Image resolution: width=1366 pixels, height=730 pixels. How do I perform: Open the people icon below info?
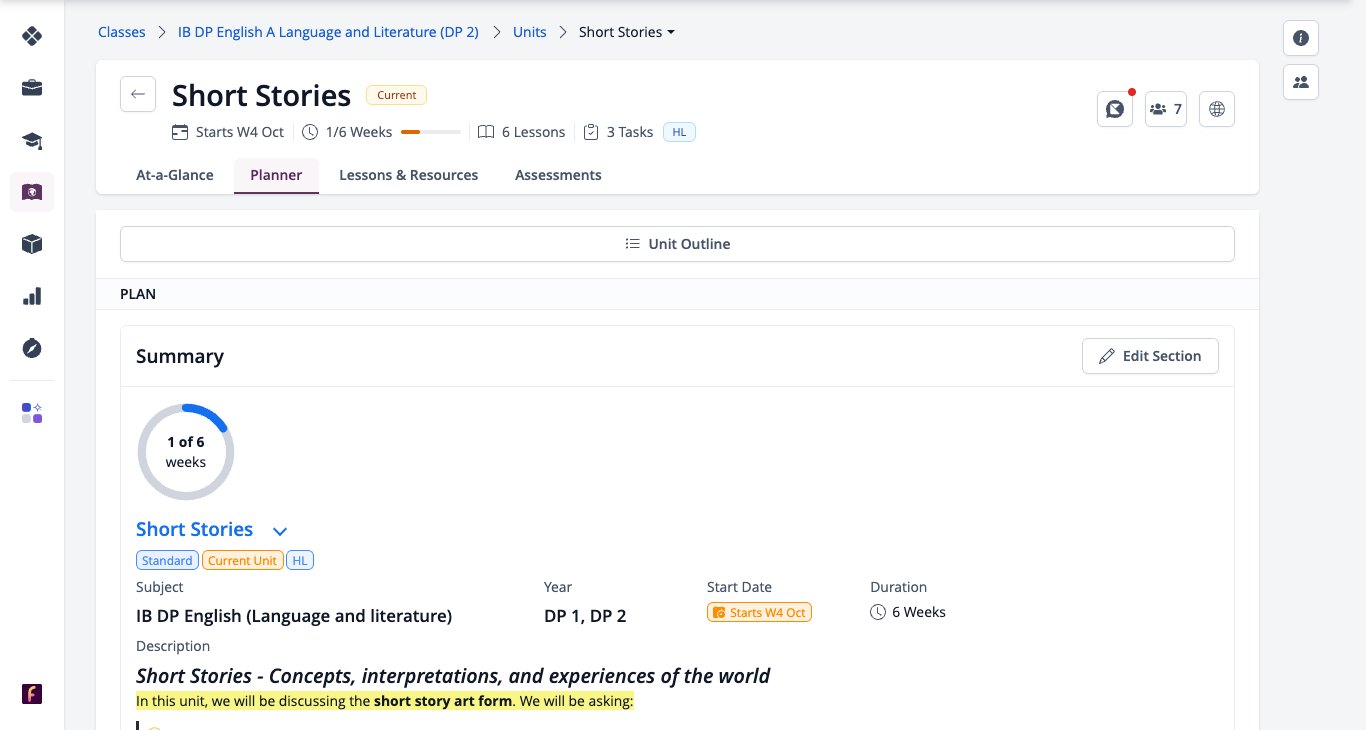click(x=1301, y=82)
